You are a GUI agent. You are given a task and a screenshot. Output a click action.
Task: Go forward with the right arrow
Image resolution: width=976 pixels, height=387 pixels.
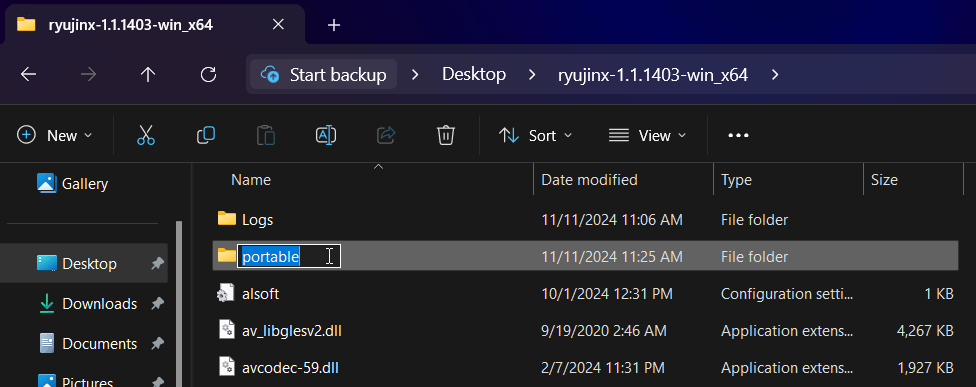pos(88,75)
